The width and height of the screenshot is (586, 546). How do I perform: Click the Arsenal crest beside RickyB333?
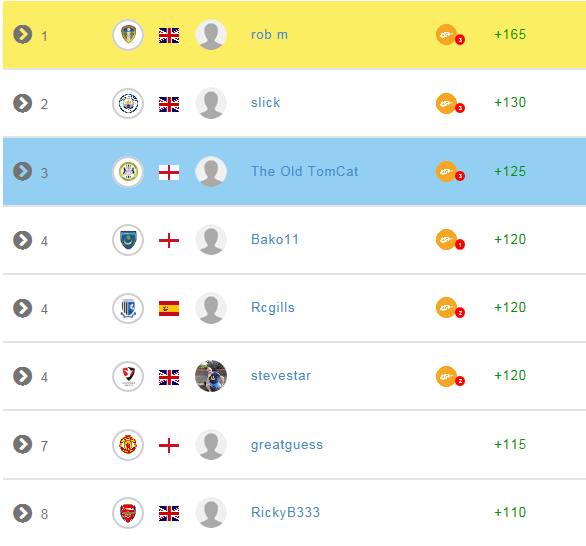128,513
